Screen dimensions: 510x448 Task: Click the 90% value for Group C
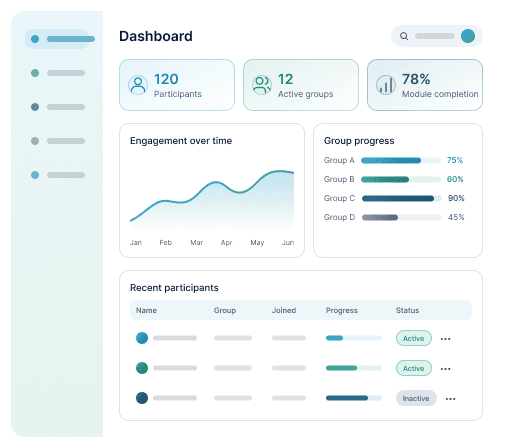tap(456, 198)
